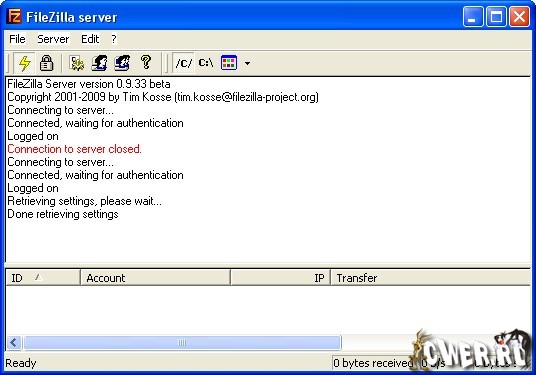This screenshot has width=536, height=375.
Task: Open the Groups dialog two-heads icon
Action: click(x=122, y=63)
